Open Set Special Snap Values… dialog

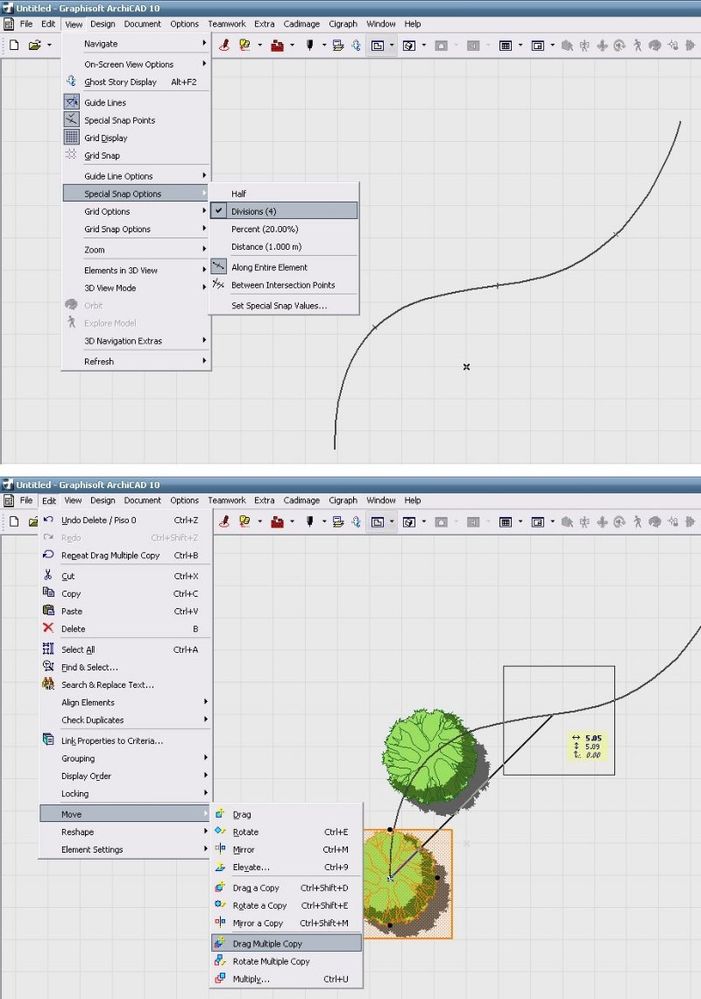point(284,306)
